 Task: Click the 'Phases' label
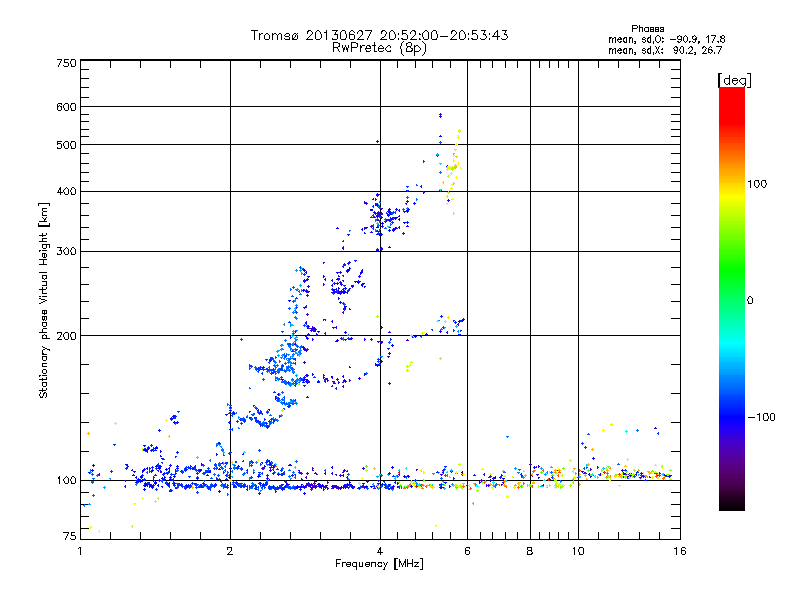647,29
